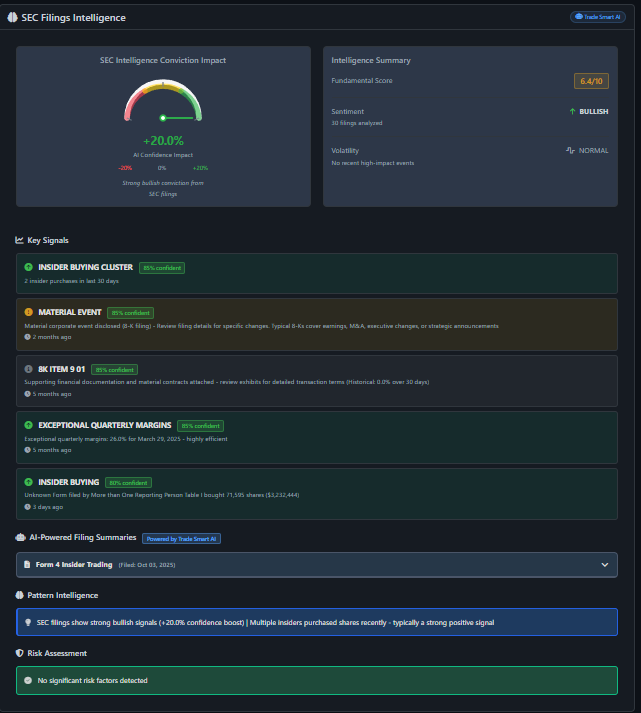The height and width of the screenshot is (713, 641).
Task: Click the brain icon beside SEC Filings Intelligence
Action: tap(12, 18)
